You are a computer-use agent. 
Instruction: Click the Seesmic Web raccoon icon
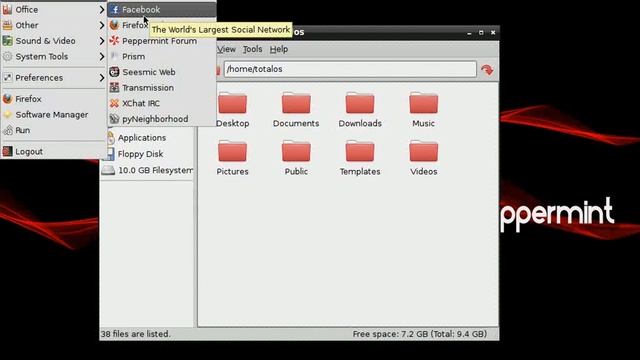[115, 72]
